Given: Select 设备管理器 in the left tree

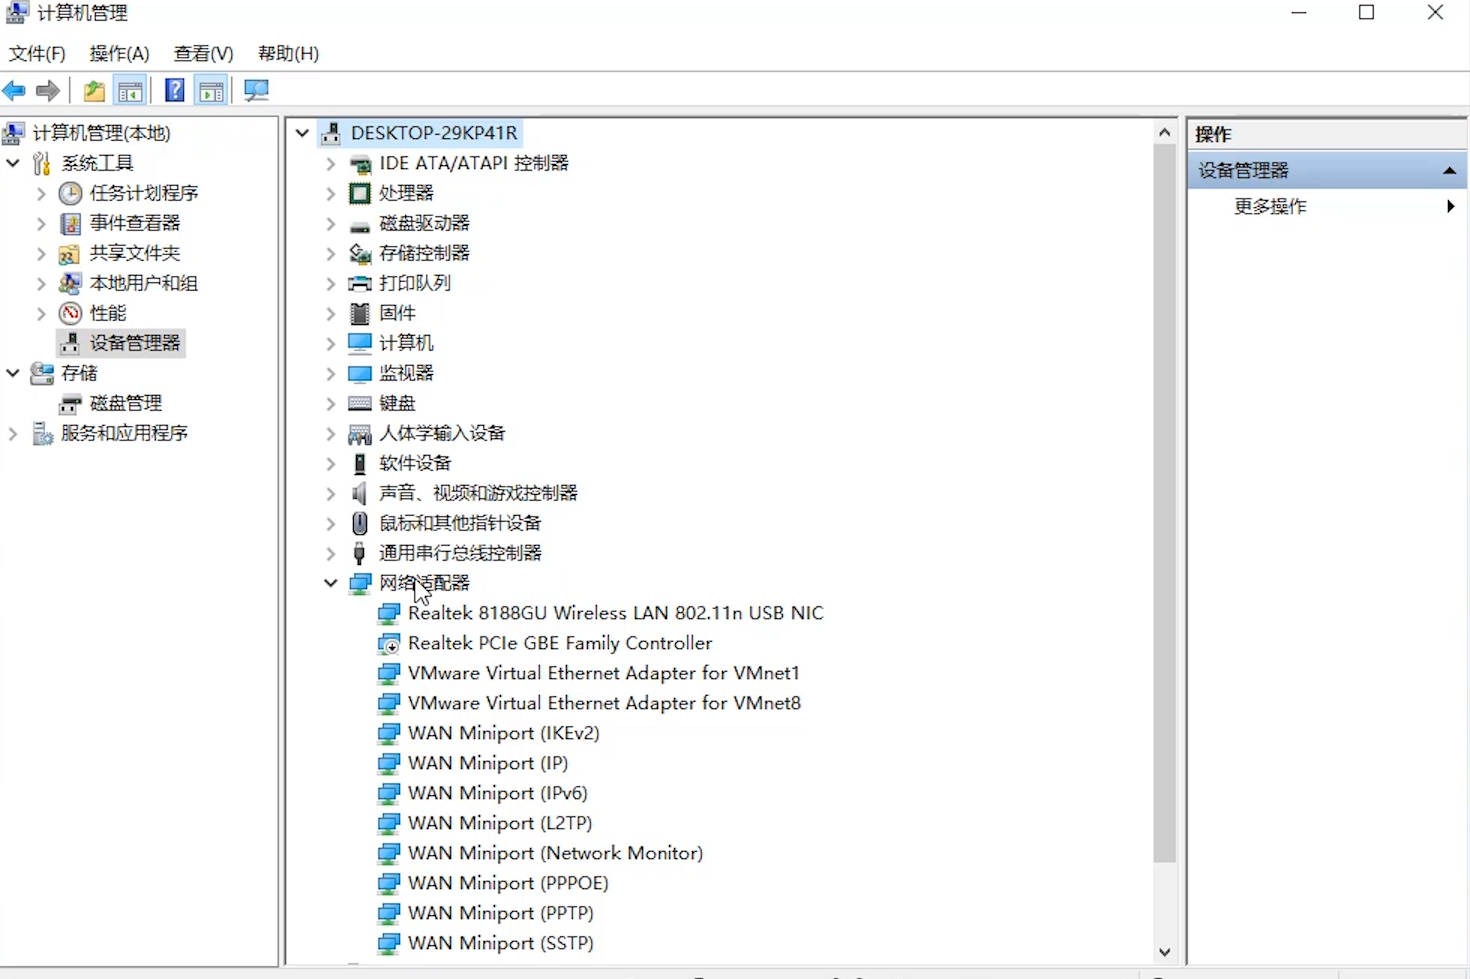Looking at the screenshot, I should (x=135, y=343).
